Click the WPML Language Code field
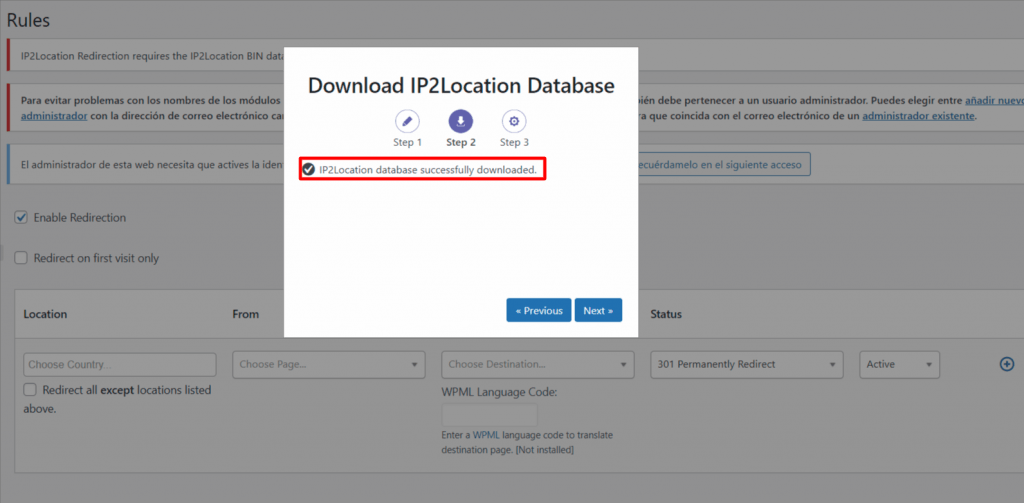 click(489, 415)
